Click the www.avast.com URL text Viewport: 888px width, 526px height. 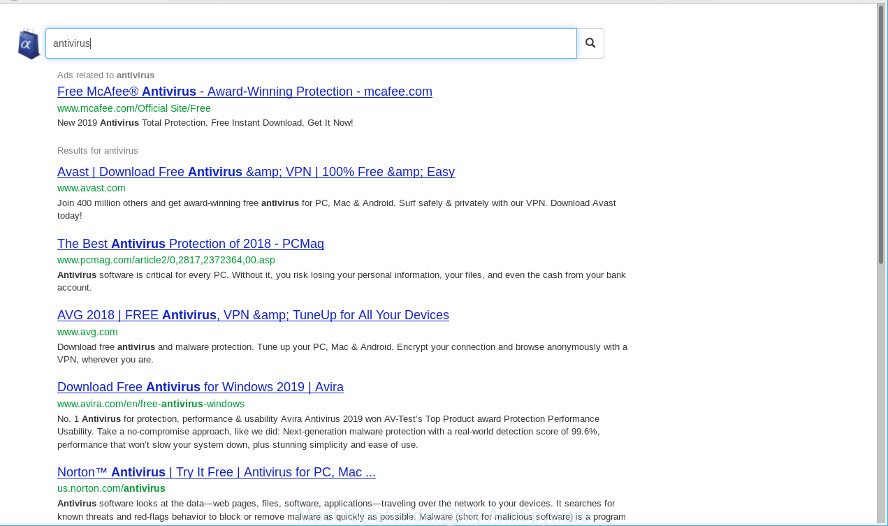click(x=91, y=188)
